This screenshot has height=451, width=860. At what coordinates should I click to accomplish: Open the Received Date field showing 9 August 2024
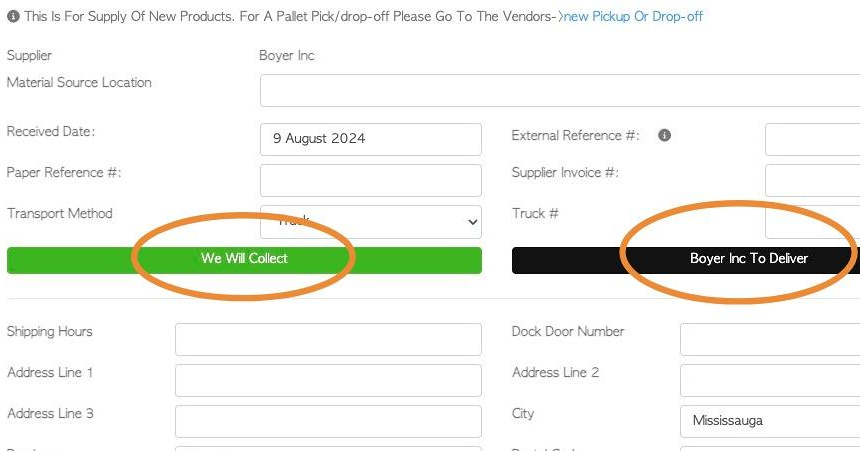[371, 139]
